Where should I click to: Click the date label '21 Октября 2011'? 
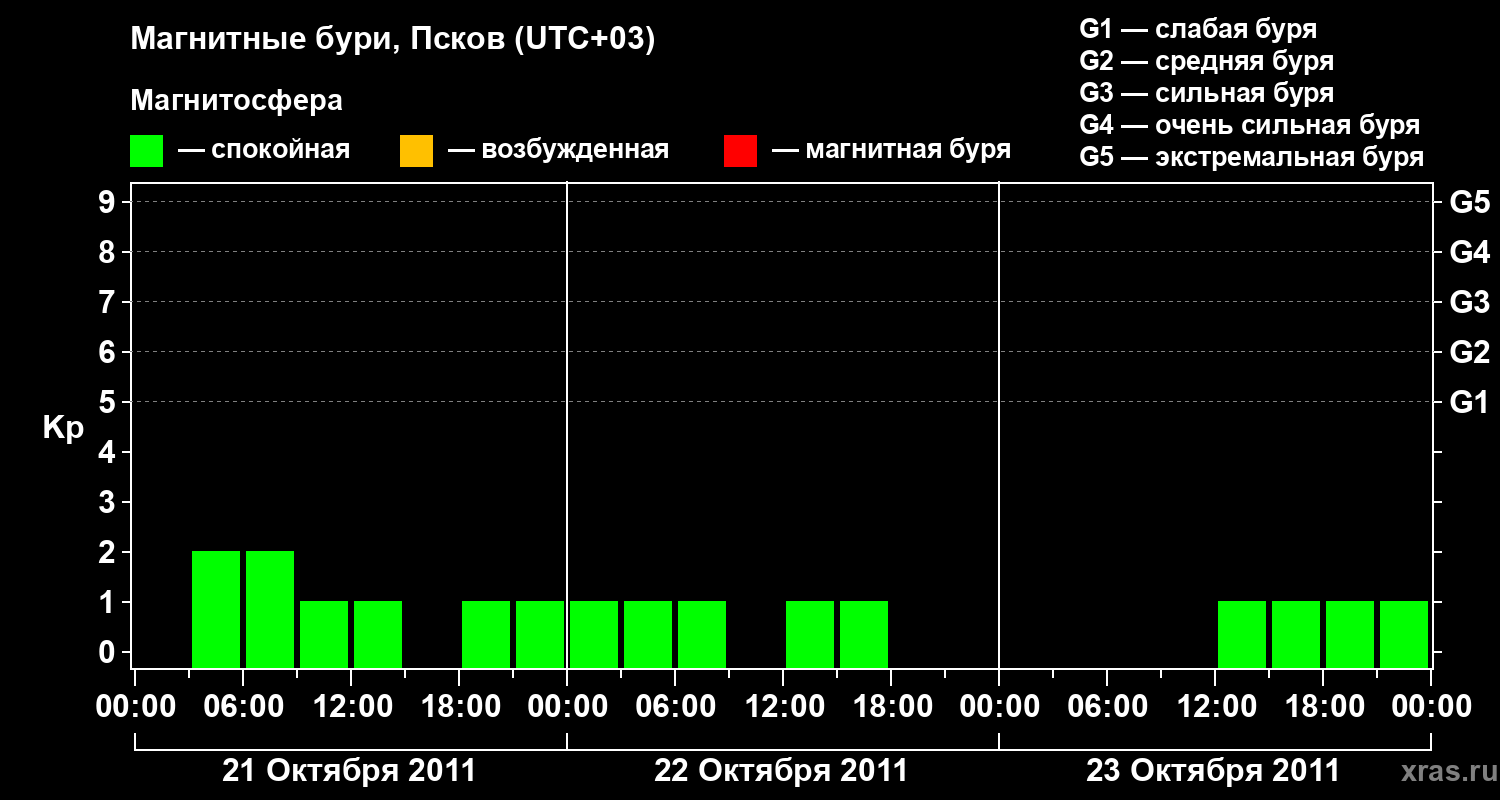tap(349, 771)
